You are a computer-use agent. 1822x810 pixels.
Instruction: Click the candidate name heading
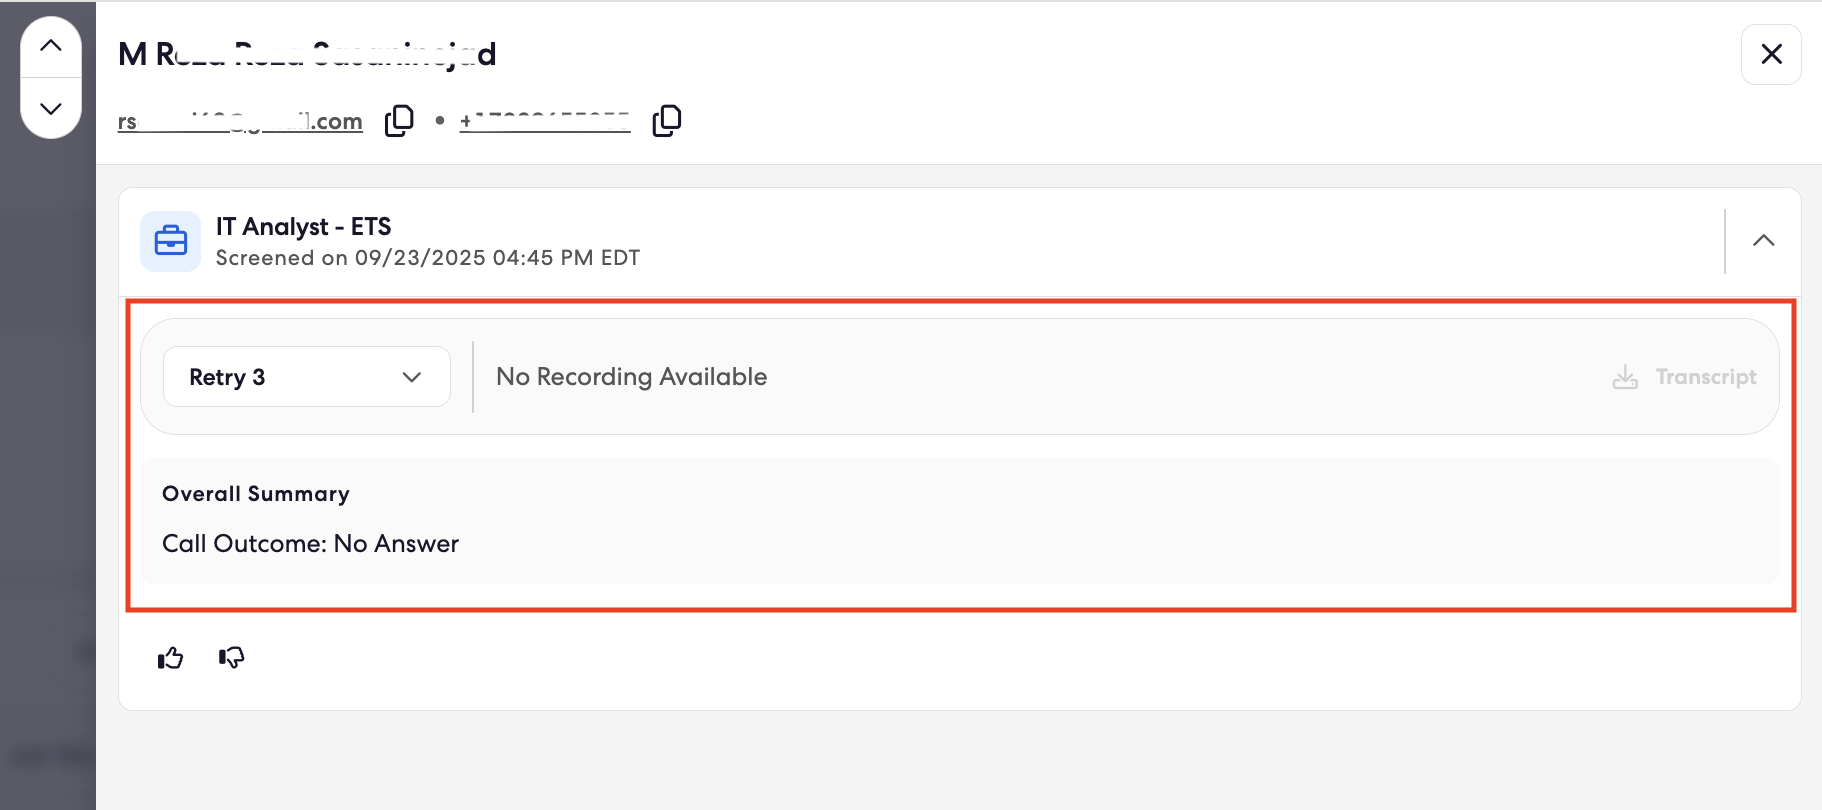click(x=307, y=54)
